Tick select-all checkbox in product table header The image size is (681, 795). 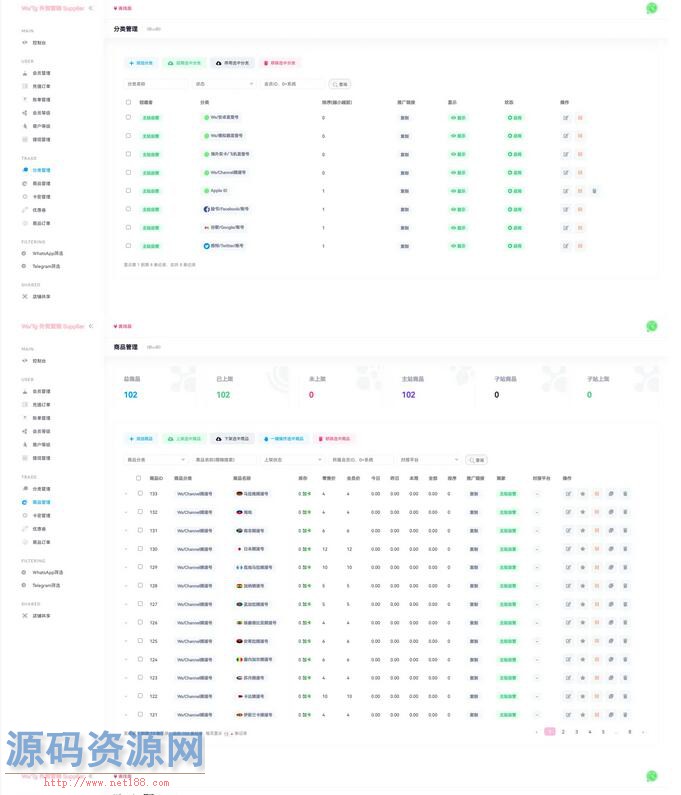click(138, 478)
